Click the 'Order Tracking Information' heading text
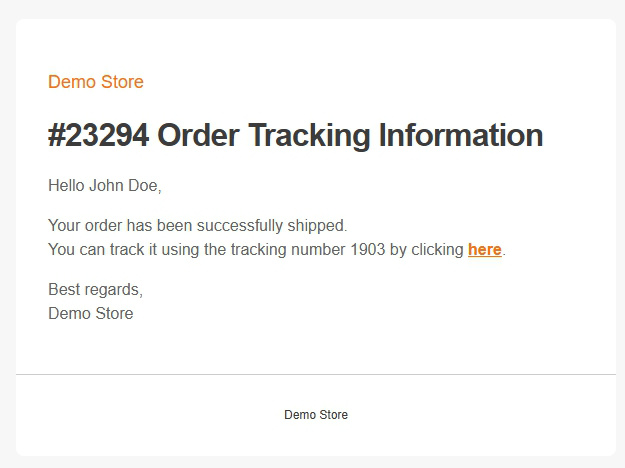 pyautogui.click(x=350, y=136)
